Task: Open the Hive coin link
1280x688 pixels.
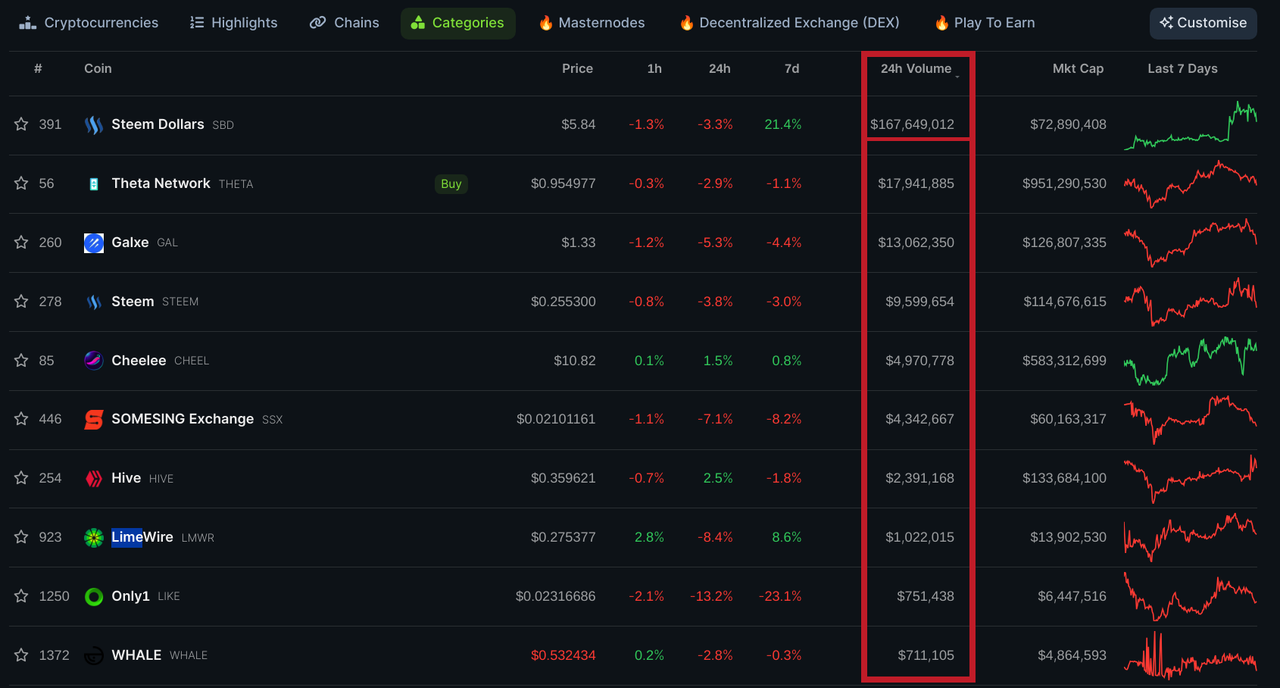Action: click(126, 479)
